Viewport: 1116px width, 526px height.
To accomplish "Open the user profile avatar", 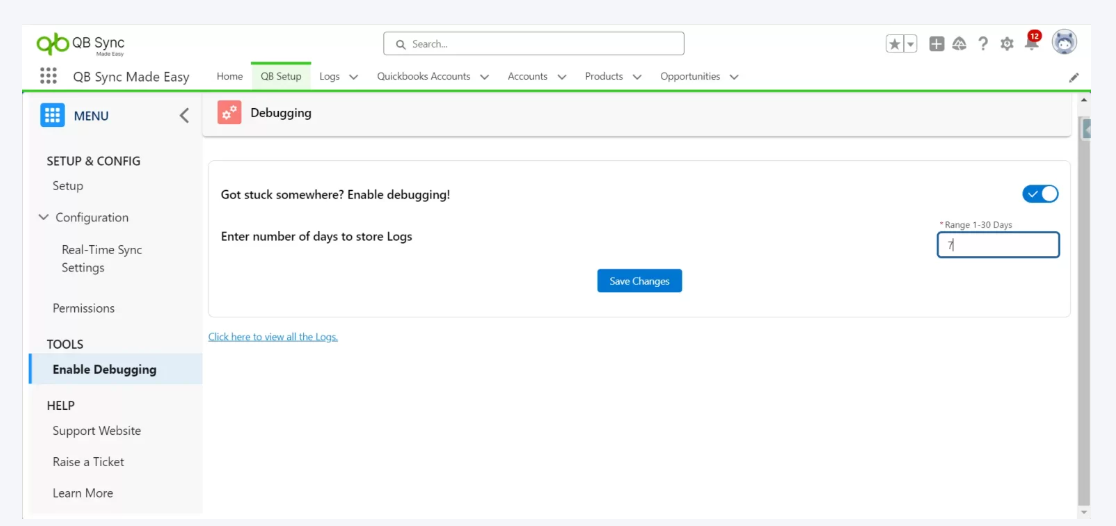I will 1064,42.
